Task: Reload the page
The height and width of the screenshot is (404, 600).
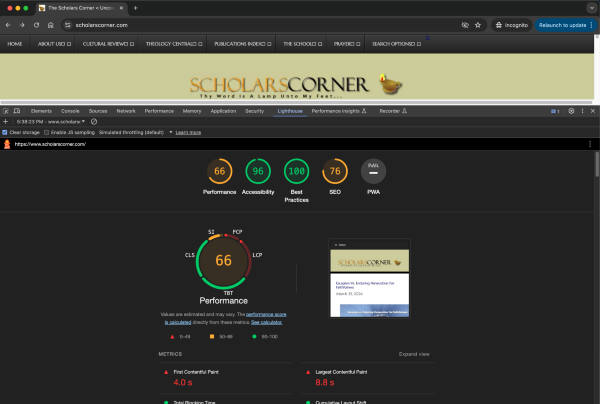Action: click(36, 25)
